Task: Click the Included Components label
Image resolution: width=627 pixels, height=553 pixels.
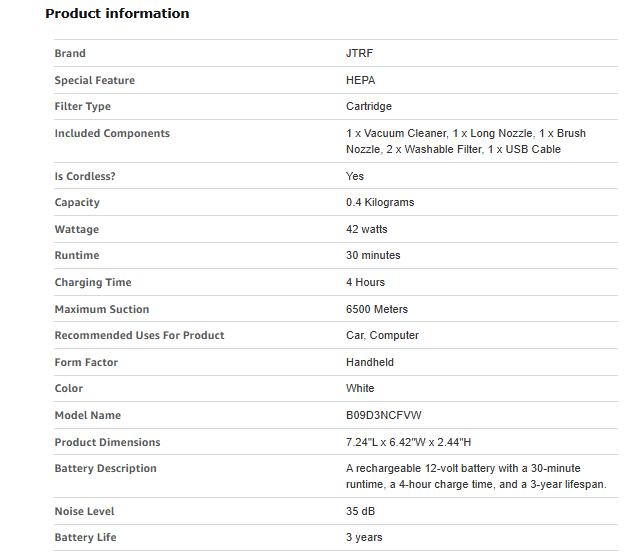Action: point(112,133)
